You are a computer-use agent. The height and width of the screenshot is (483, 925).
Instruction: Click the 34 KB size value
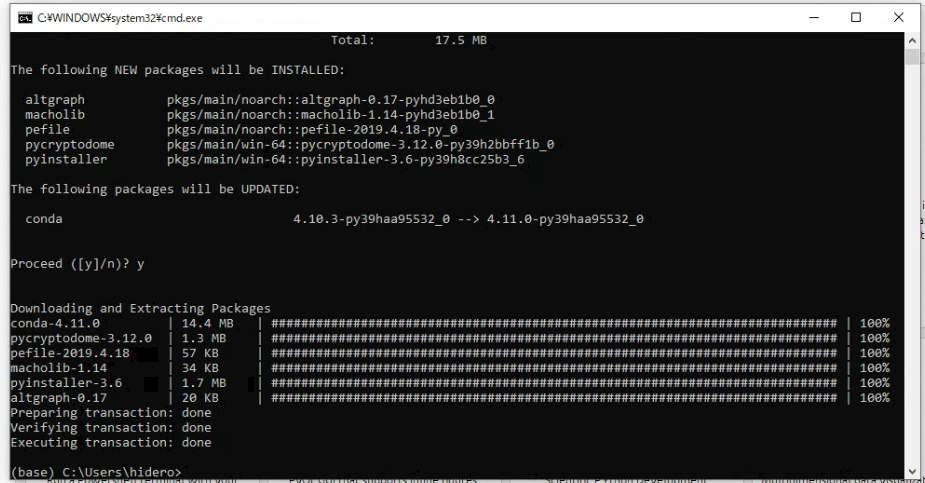click(x=200, y=368)
